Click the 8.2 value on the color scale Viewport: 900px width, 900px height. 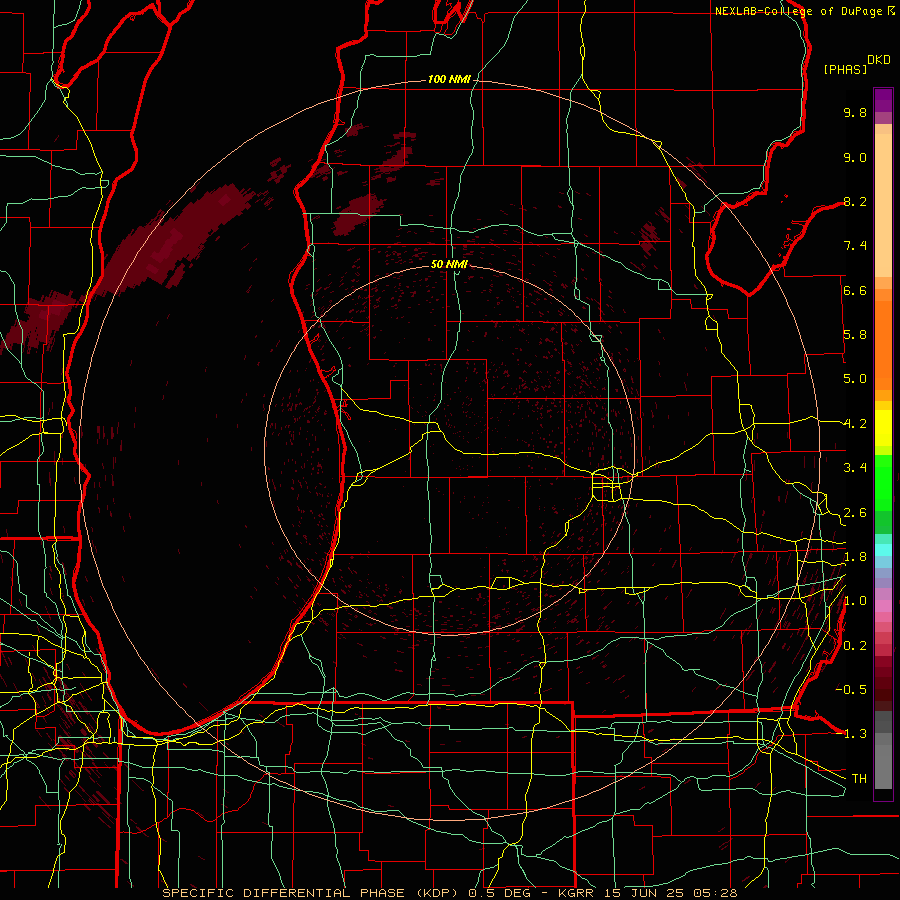(x=855, y=201)
